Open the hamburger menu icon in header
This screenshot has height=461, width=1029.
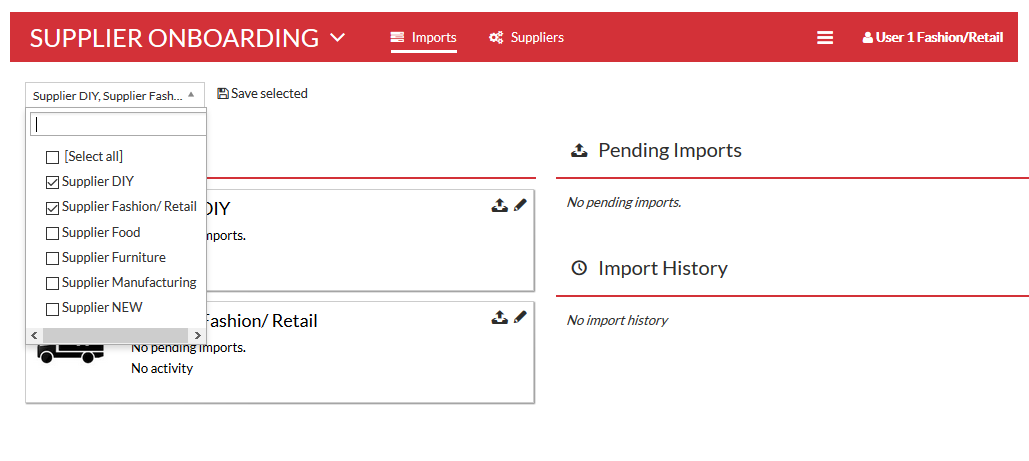coord(825,38)
